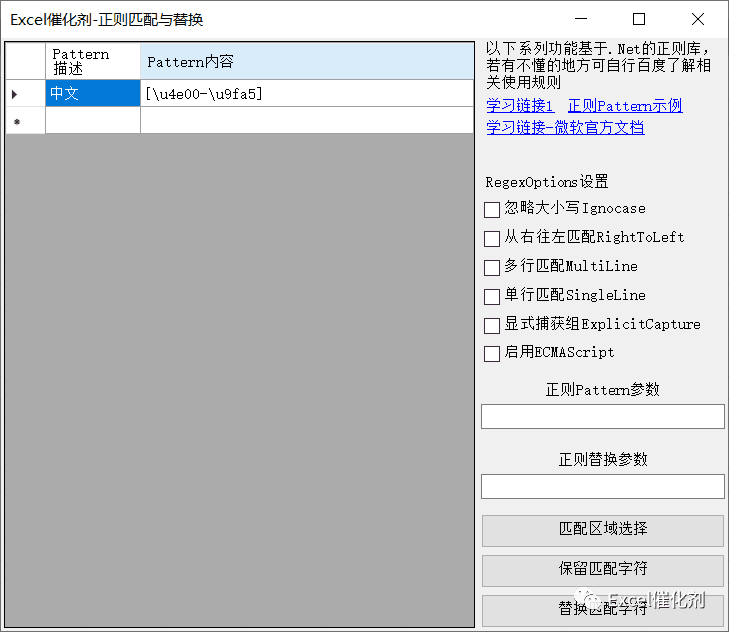Image resolution: width=729 pixels, height=632 pixels.
Task: Enable 忽略大小写 Ignocase checkbox
Action: coord(492,209)
